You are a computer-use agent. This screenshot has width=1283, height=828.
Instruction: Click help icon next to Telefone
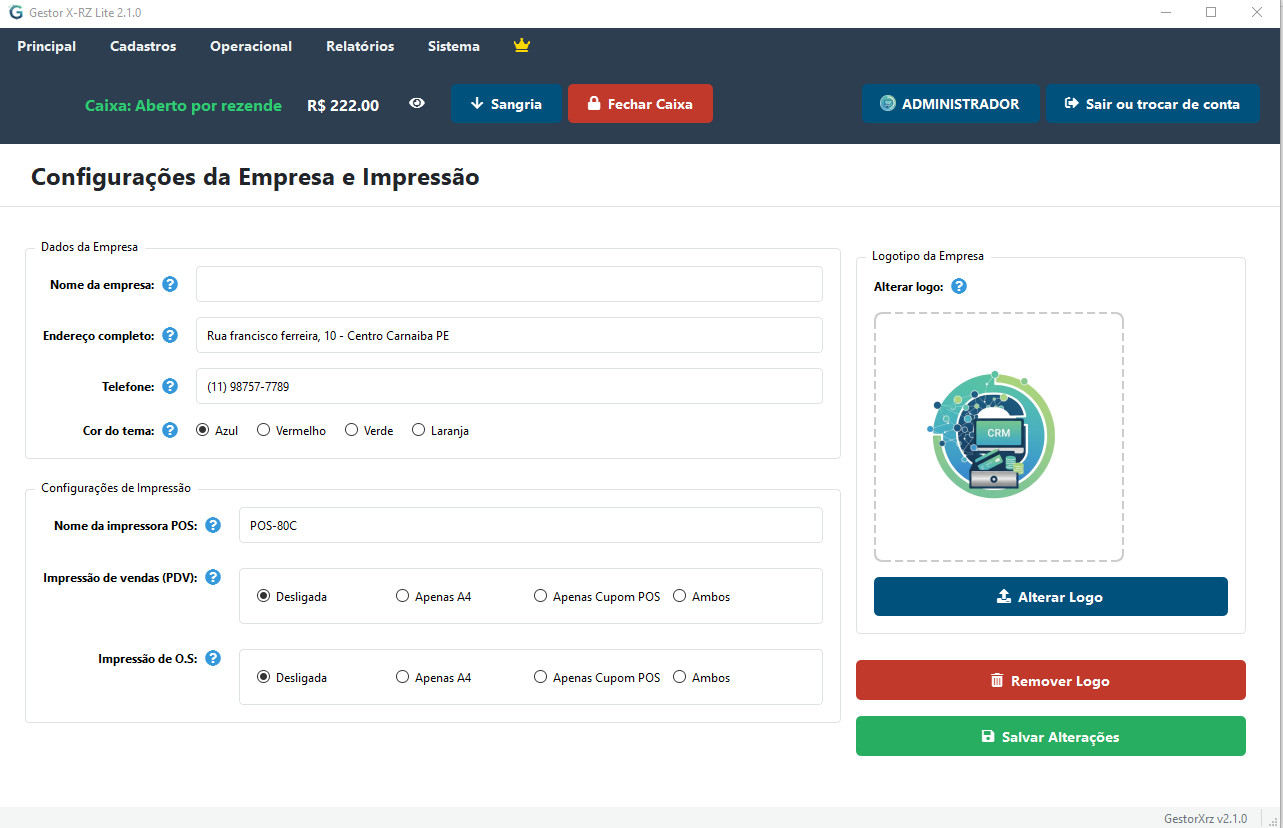[x=170, y=386]
